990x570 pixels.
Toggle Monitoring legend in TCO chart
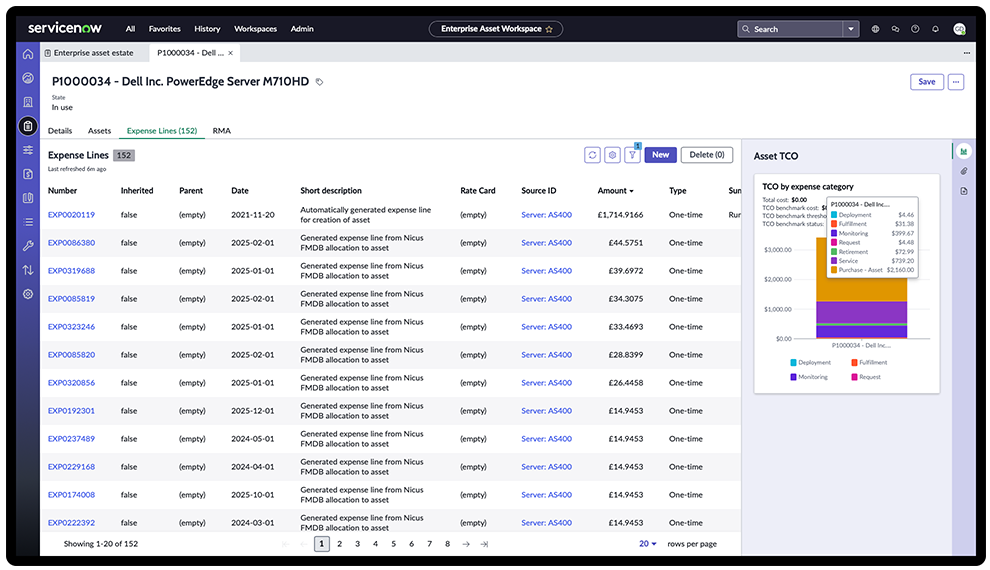(809, 377)
